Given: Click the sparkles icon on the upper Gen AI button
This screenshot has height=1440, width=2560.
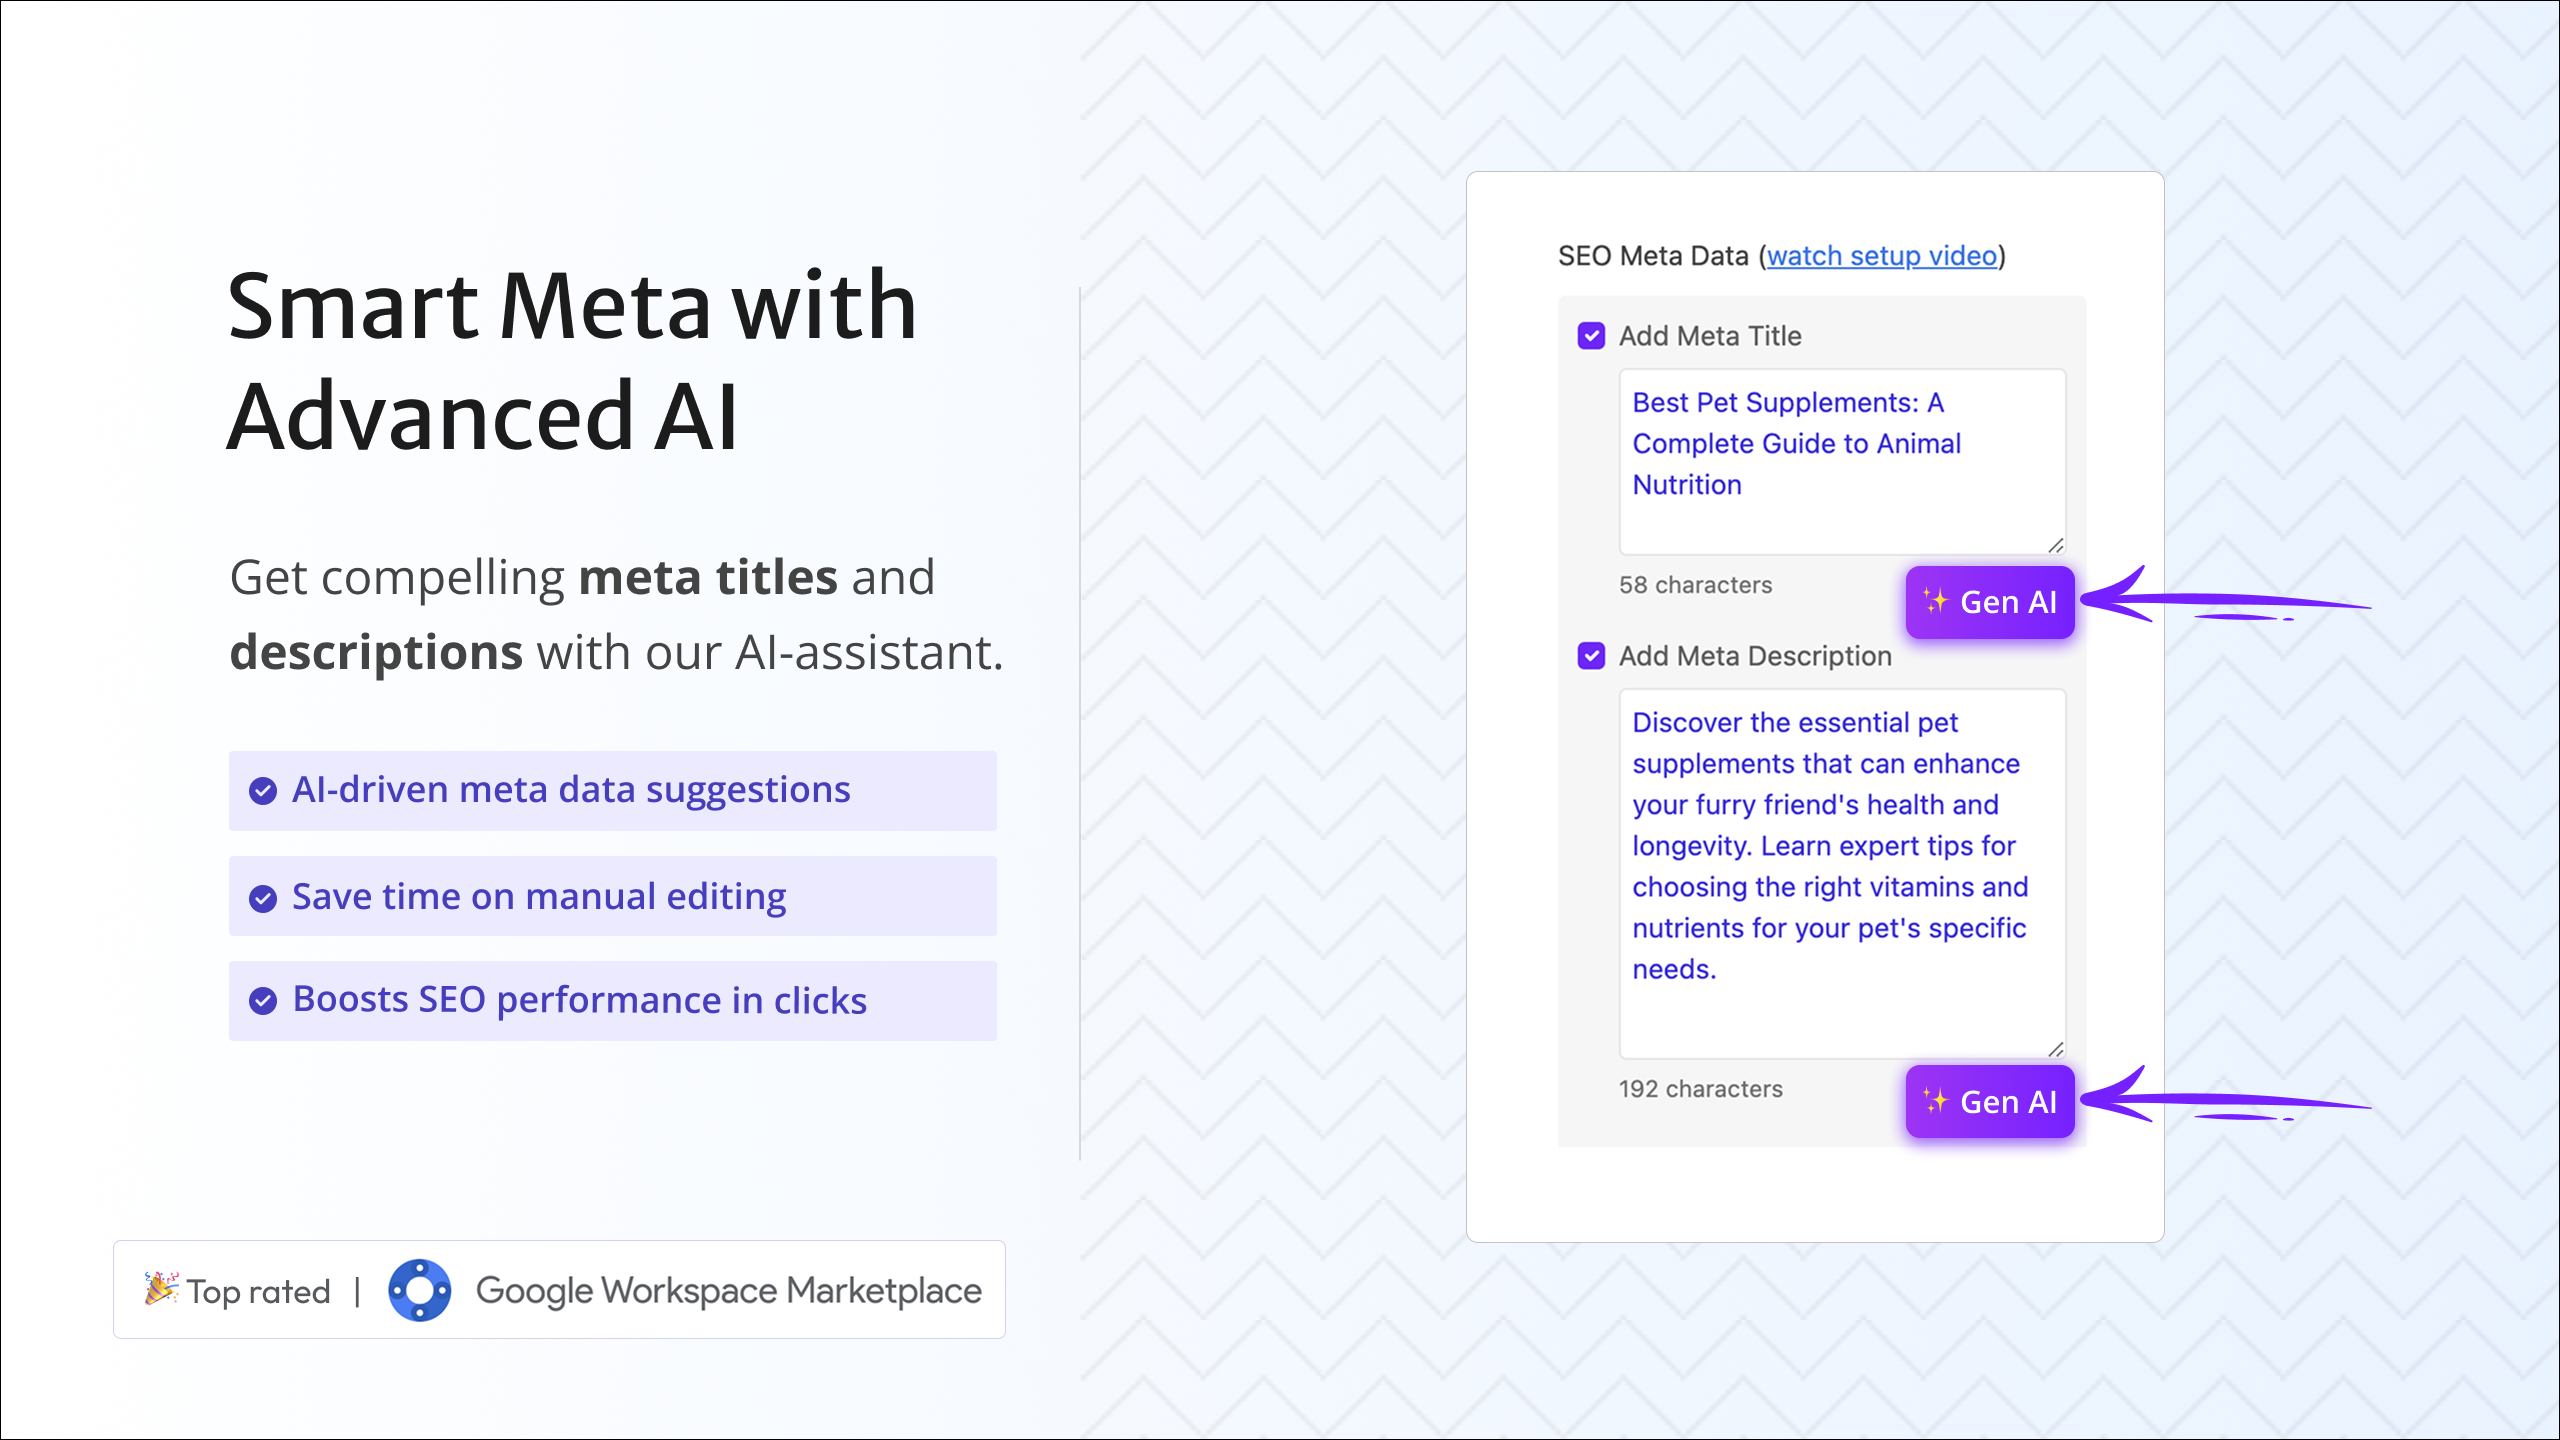Looking at the screenshot, I should (x=1936, y=601).
